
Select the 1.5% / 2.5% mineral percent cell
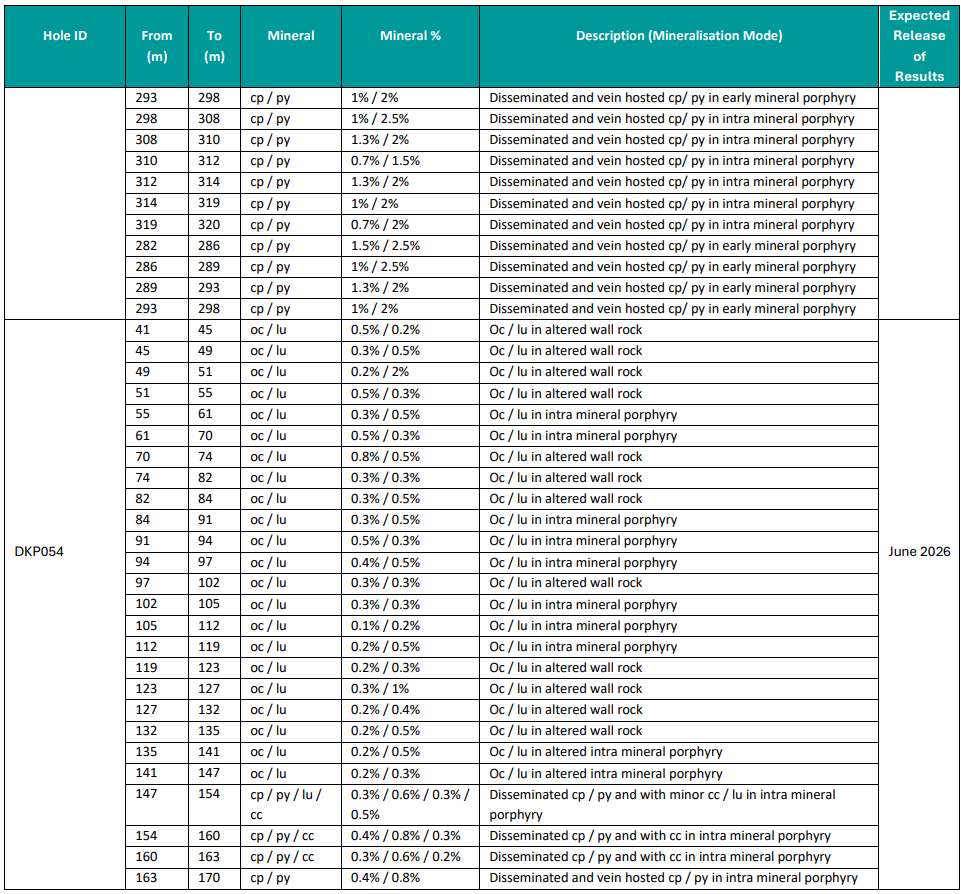point(410,246)
